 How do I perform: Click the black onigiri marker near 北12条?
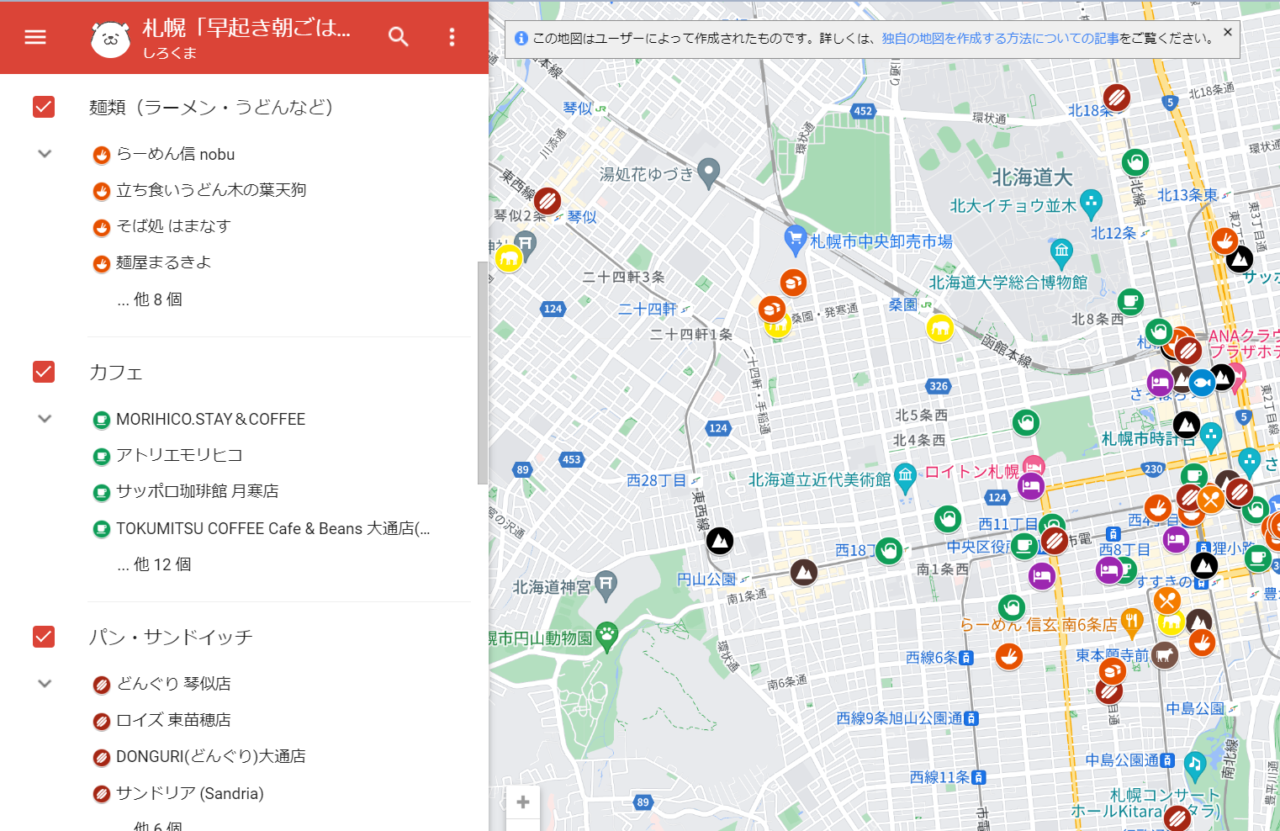[1240, 259]
